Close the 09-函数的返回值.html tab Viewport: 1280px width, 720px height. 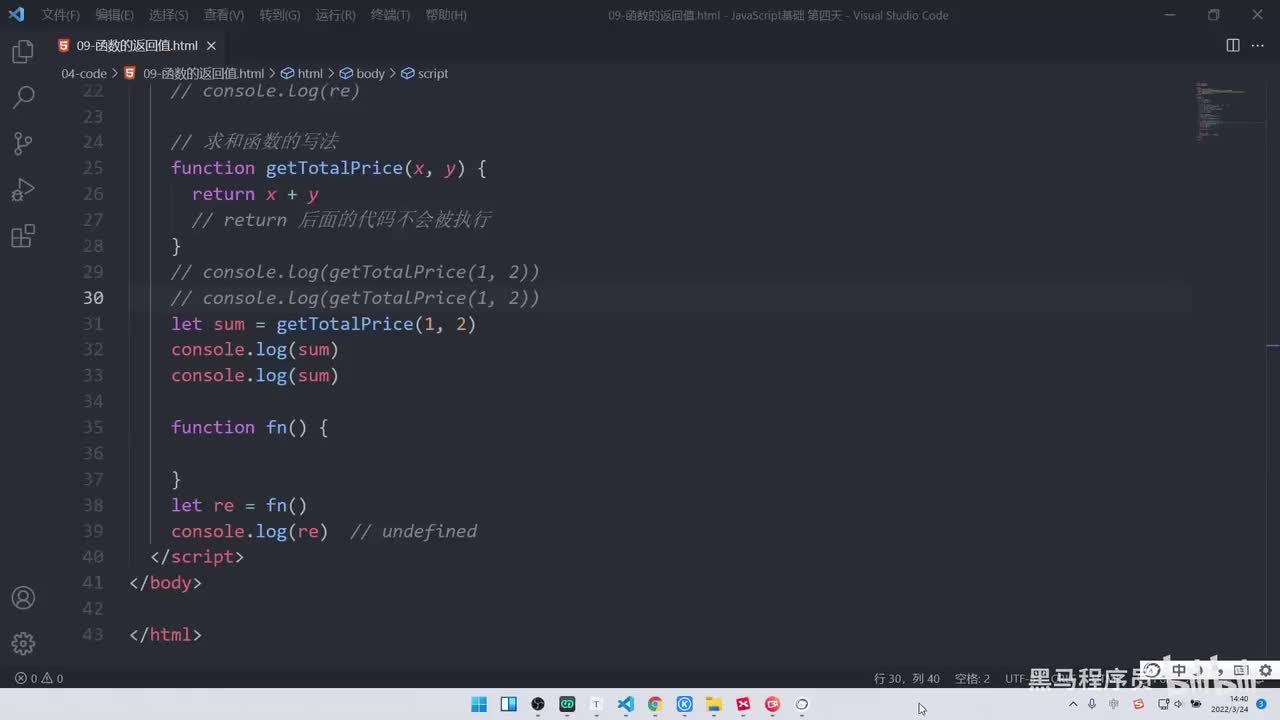pyautogui.click(x=213, y=46)
